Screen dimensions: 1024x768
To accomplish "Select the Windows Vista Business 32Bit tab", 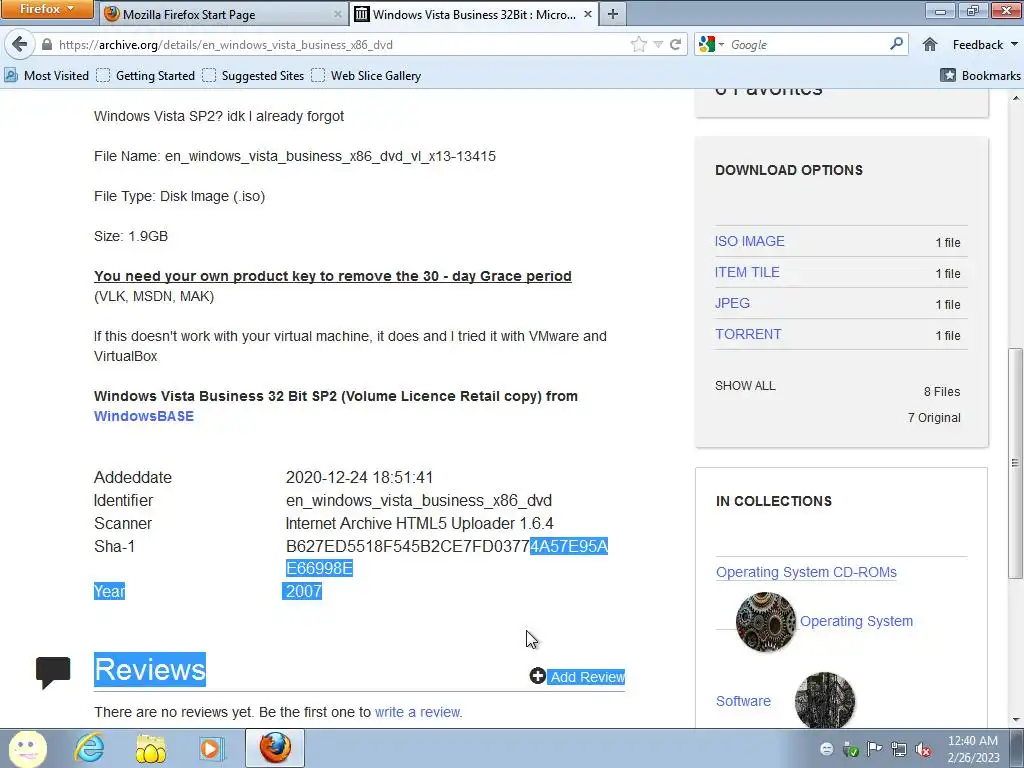I will (x=473, y=14).
